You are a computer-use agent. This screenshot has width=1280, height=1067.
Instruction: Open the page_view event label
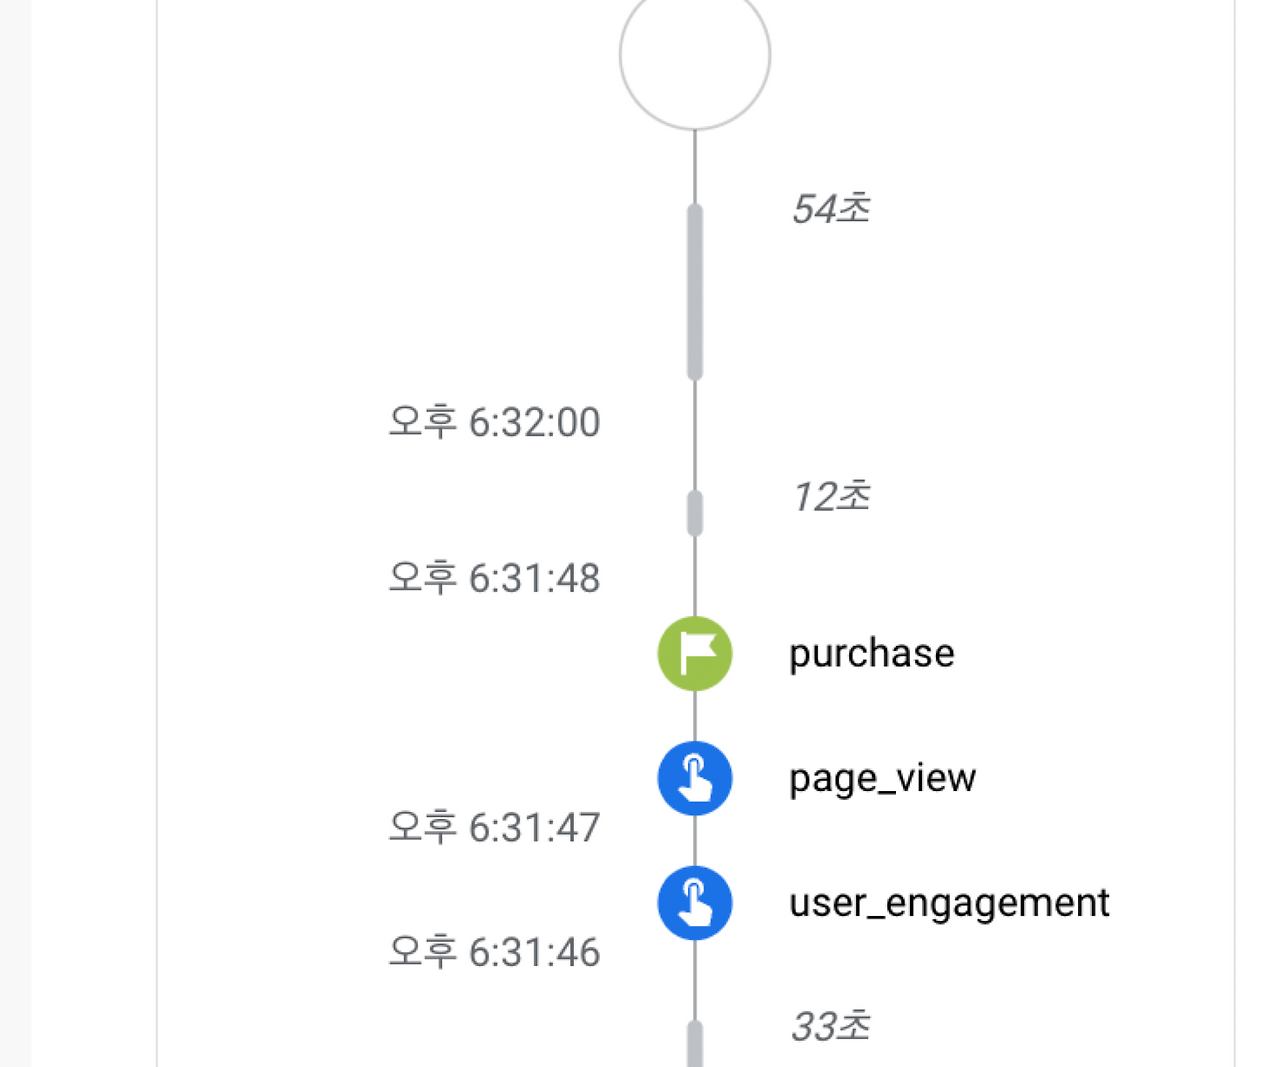(882, 778)
